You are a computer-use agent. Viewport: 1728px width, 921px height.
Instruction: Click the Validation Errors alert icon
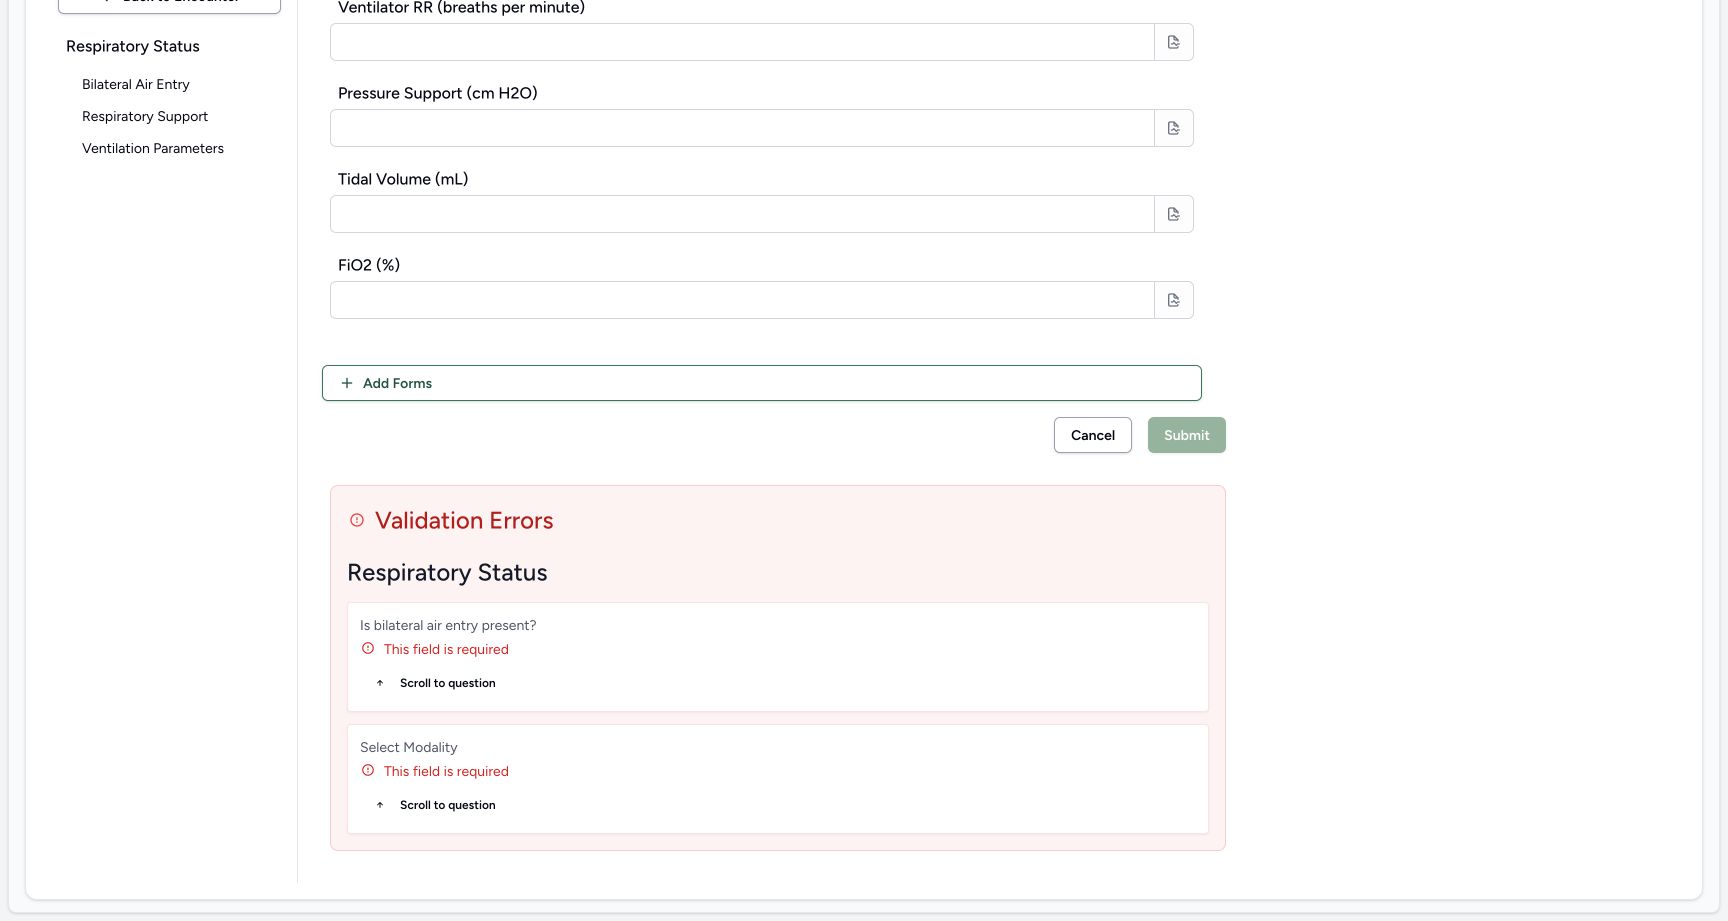(357, 520)
